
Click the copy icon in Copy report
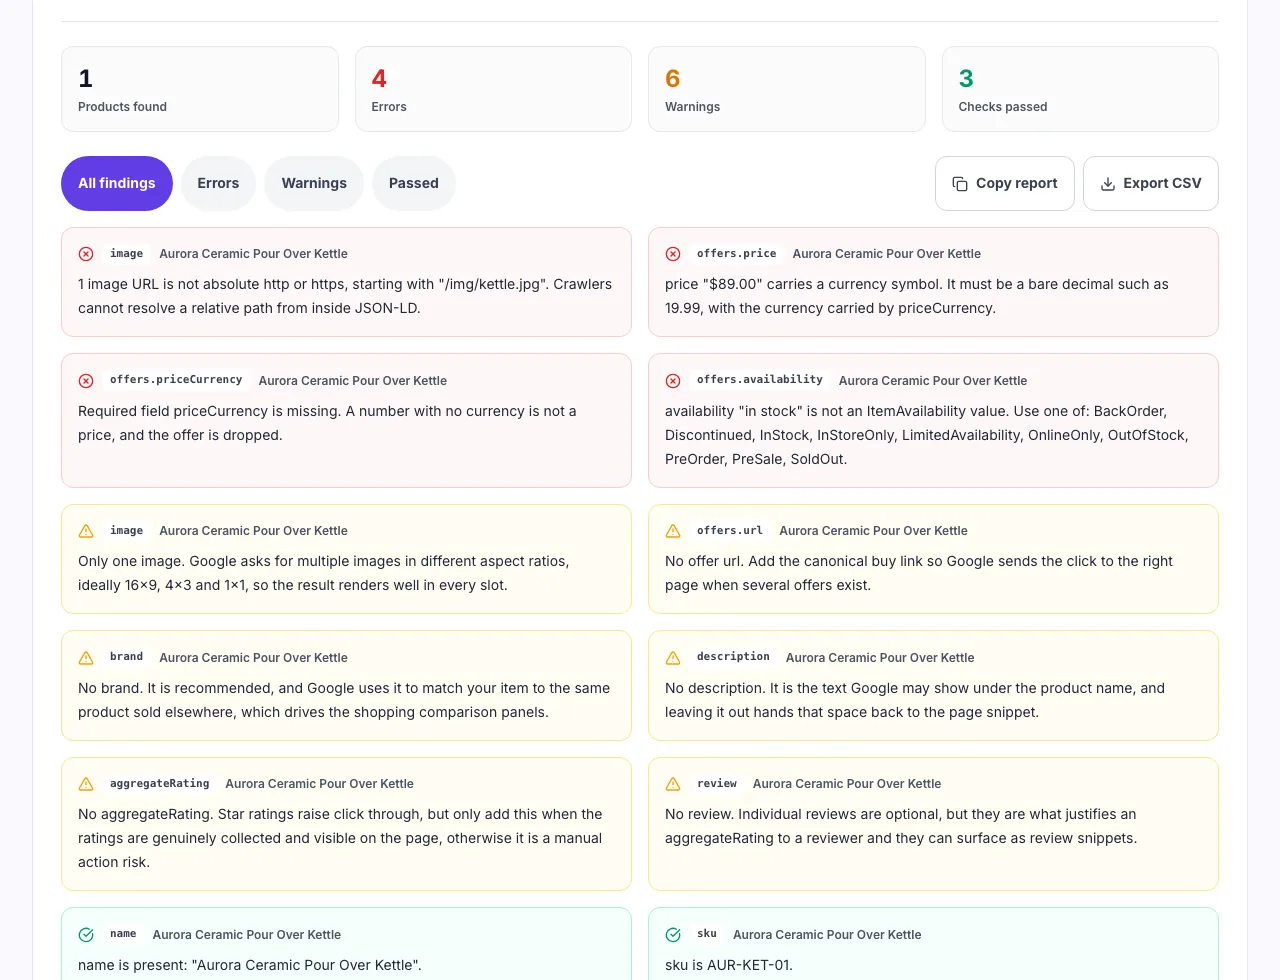click(960, 184)
